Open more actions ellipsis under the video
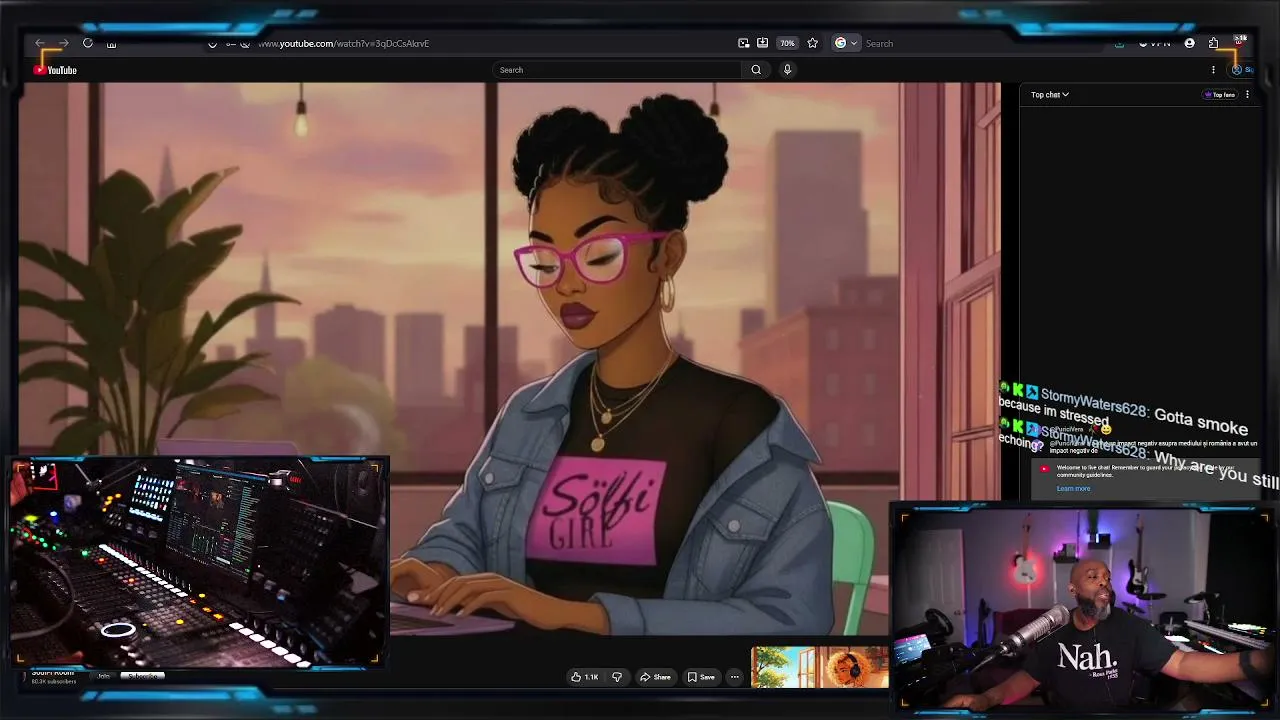 [734, 677]
